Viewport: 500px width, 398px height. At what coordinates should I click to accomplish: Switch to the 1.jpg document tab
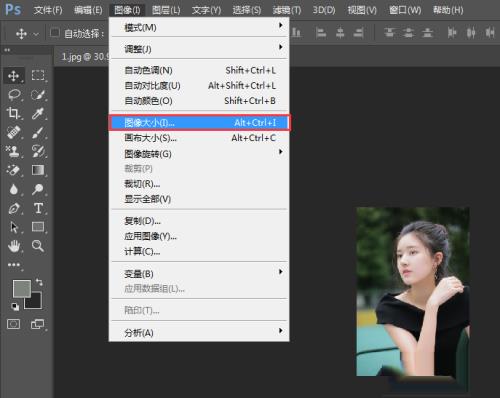(x=82, y=57)
